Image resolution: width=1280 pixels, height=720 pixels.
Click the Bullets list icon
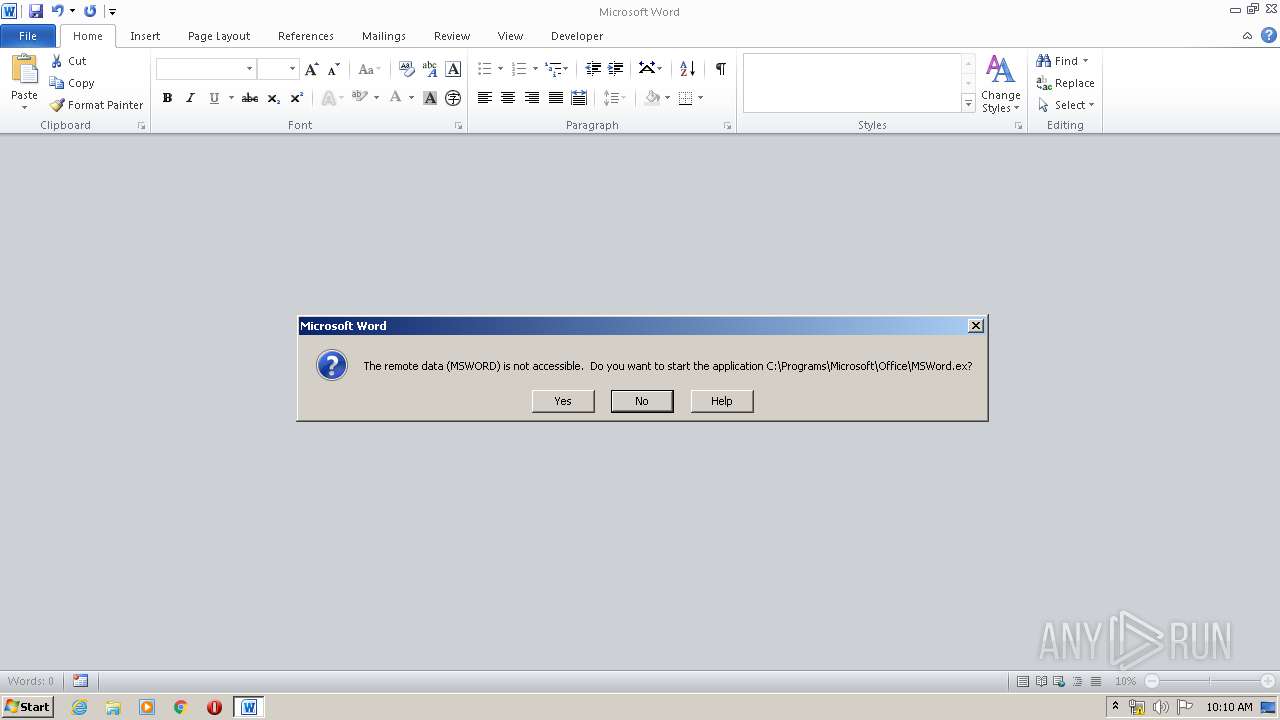[484, 69]
